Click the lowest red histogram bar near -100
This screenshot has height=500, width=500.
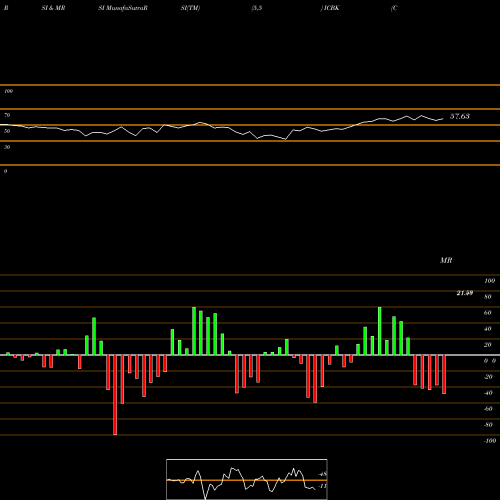click(x=115, y=395)
